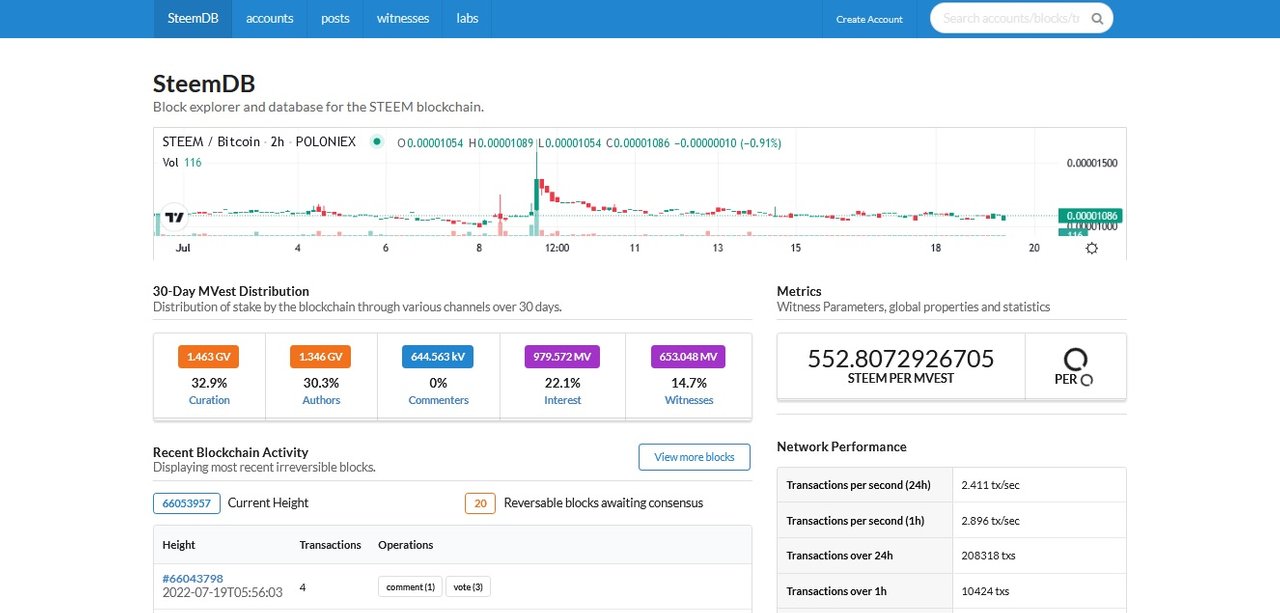This screenshot has height=613, width=1280.
Task: Click the search magnifier icon
Action: coord(1097,18)
